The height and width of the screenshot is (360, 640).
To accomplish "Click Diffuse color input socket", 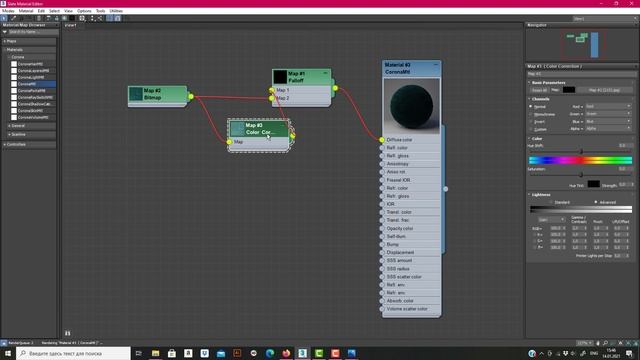I will pyautogui.click(x=382, y=140).
